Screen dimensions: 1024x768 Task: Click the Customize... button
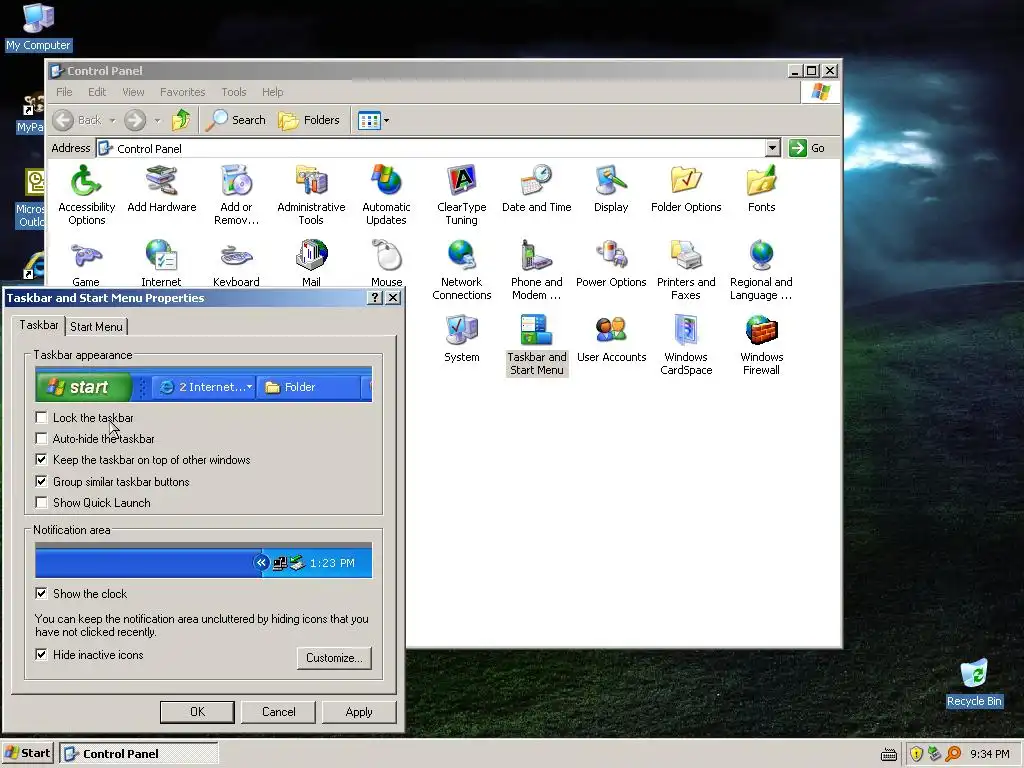pyautogui.click(x=334, y=658)
